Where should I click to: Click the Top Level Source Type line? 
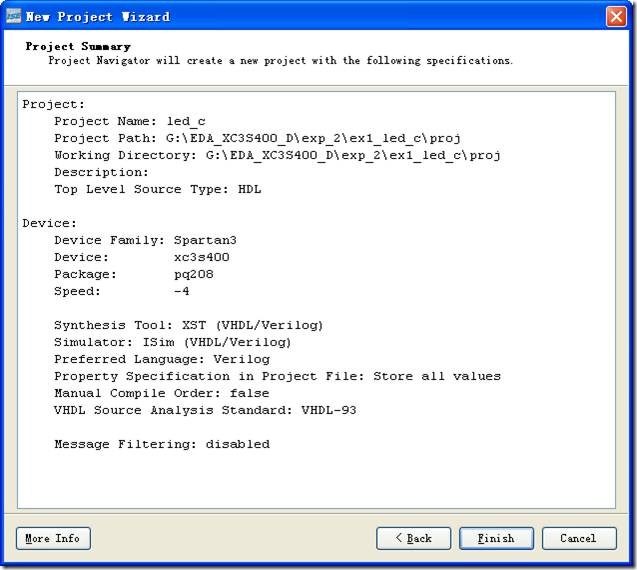point(157,189)
